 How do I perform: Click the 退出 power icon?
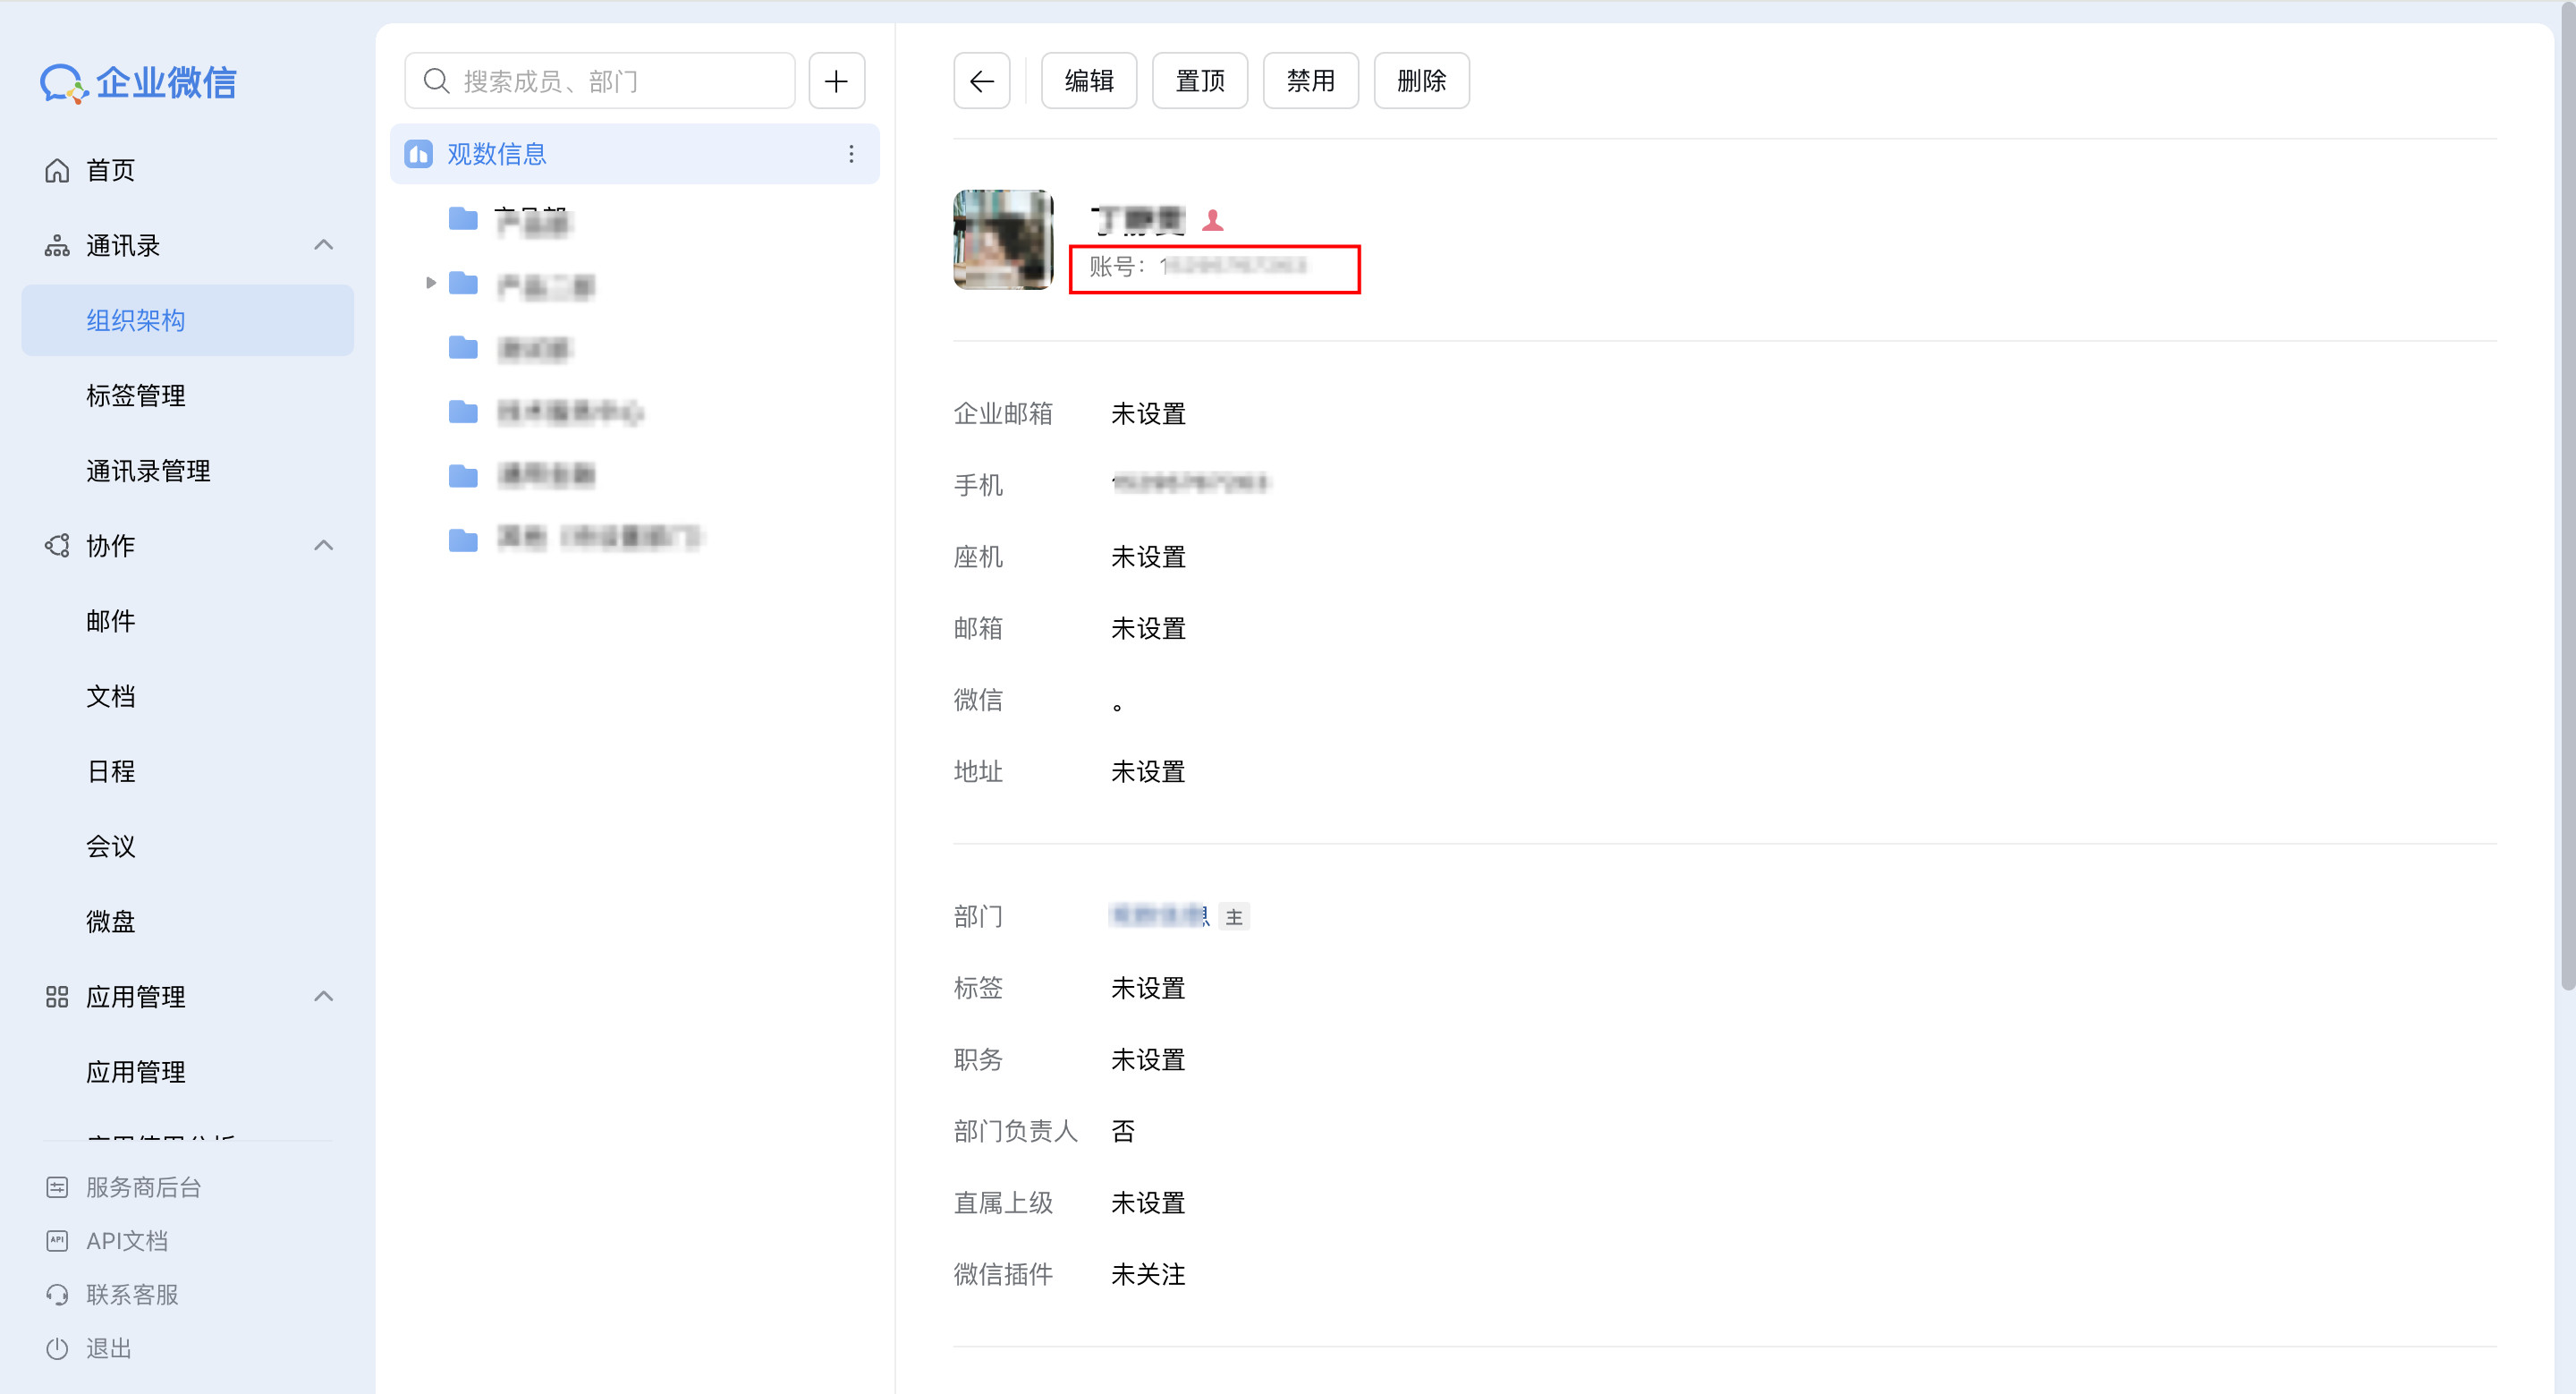point(57,1348)
